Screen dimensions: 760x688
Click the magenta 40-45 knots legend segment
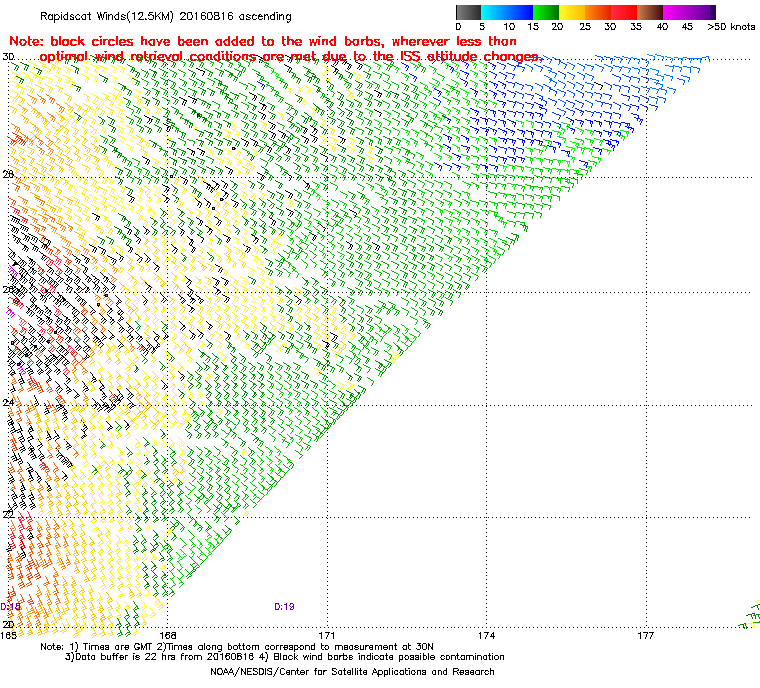tap(676, 12)
